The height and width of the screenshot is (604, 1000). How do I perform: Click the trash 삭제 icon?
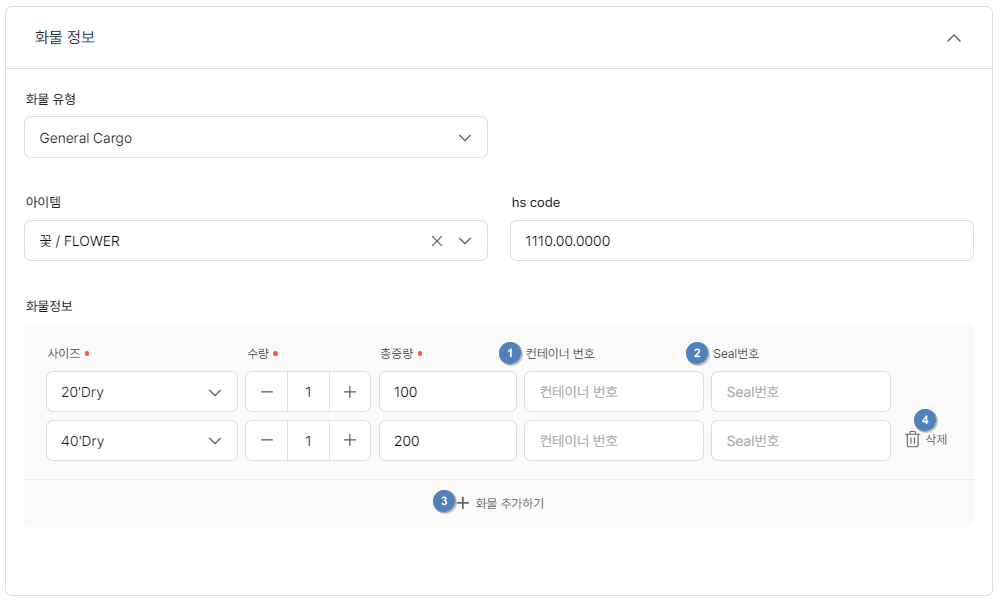click(913, 439)
